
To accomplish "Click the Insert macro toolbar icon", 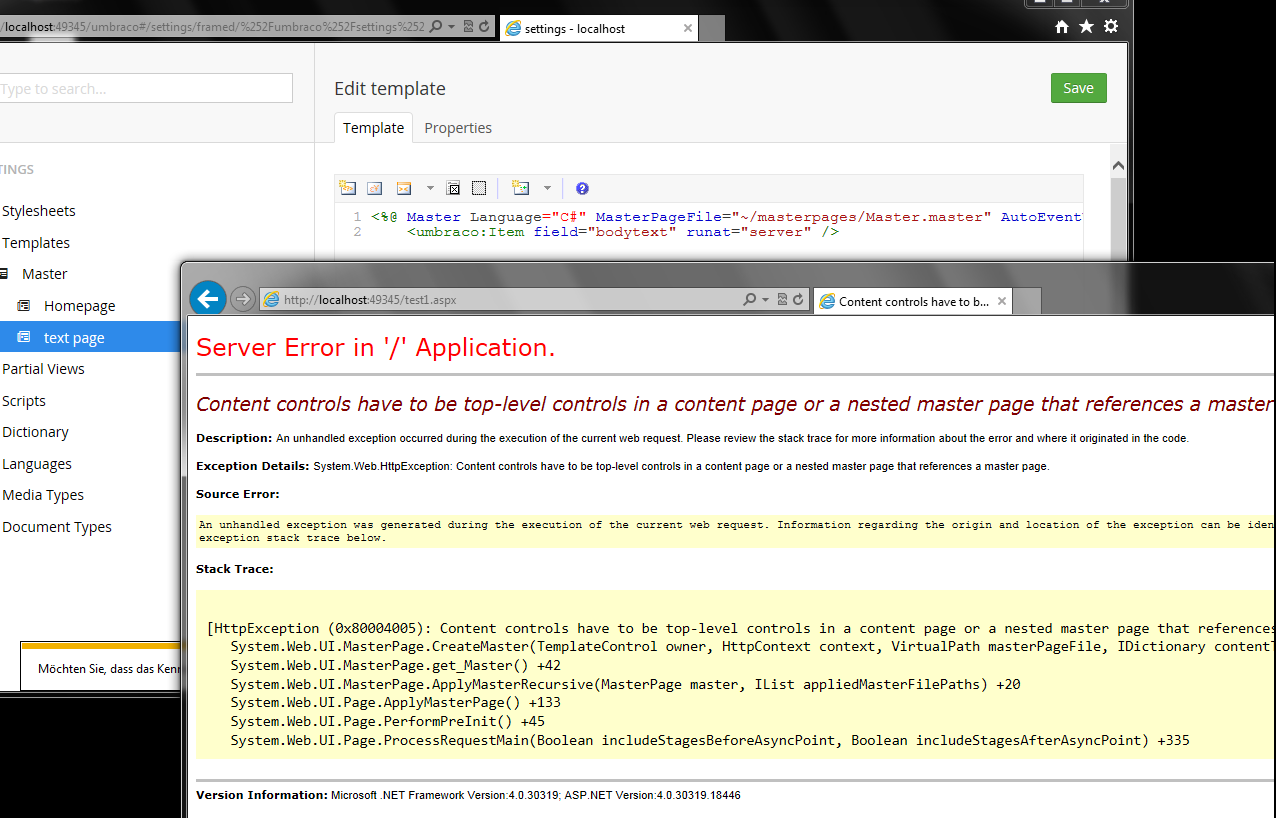I will click(404, 188).
